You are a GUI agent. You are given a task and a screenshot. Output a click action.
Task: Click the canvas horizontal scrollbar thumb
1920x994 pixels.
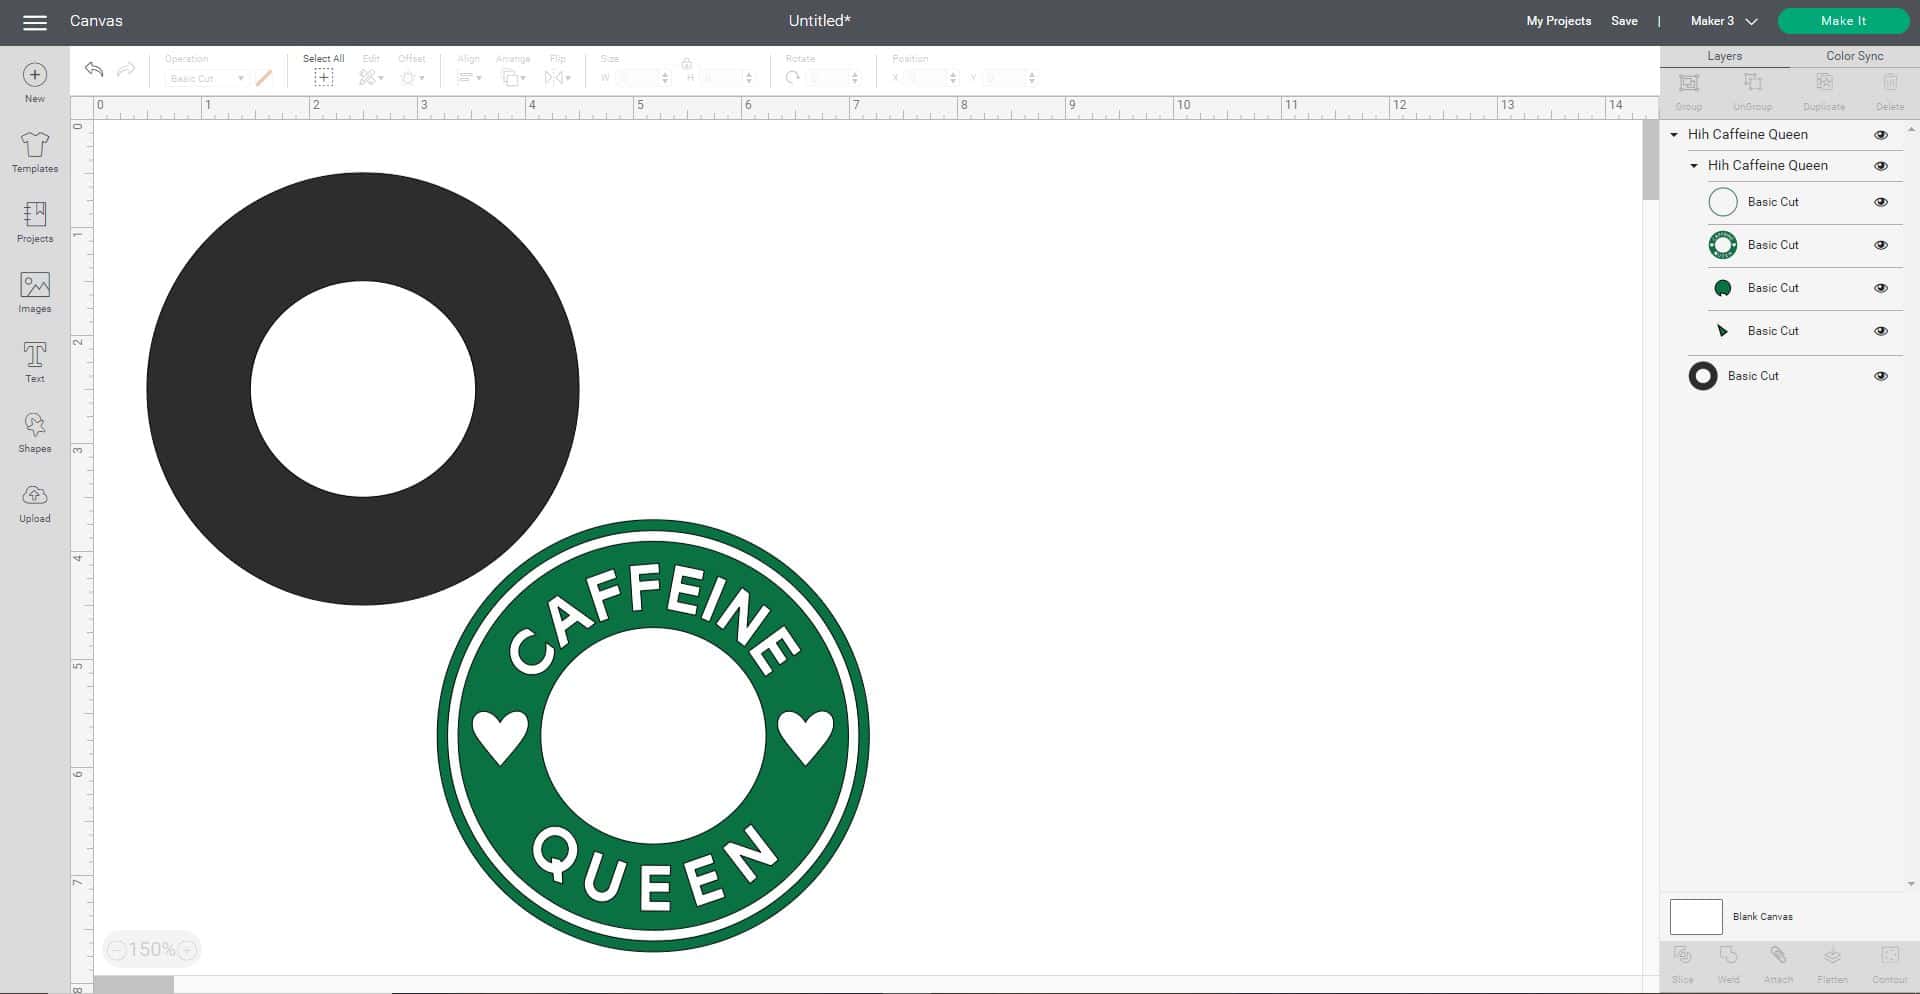[x=134, y=985]
